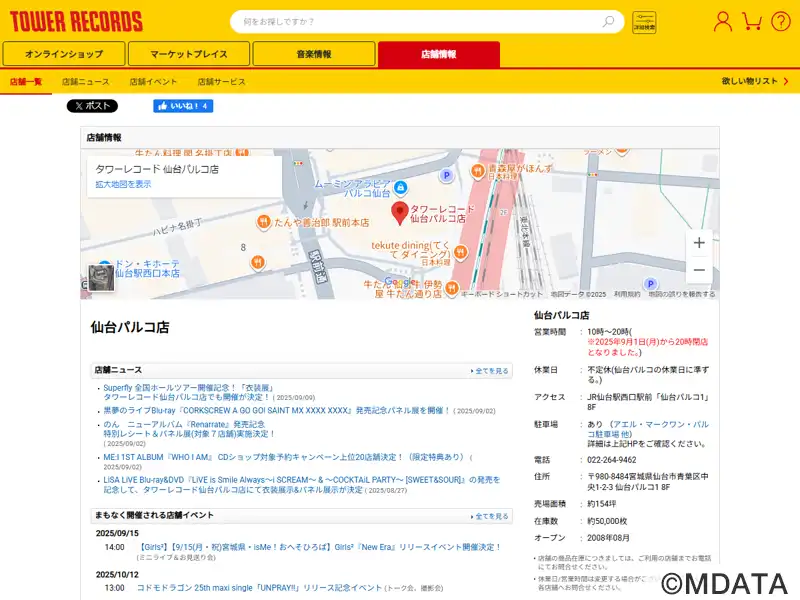Click the 青森屋がほんず restaurant marker
The image size is (800, 600).
477,171
